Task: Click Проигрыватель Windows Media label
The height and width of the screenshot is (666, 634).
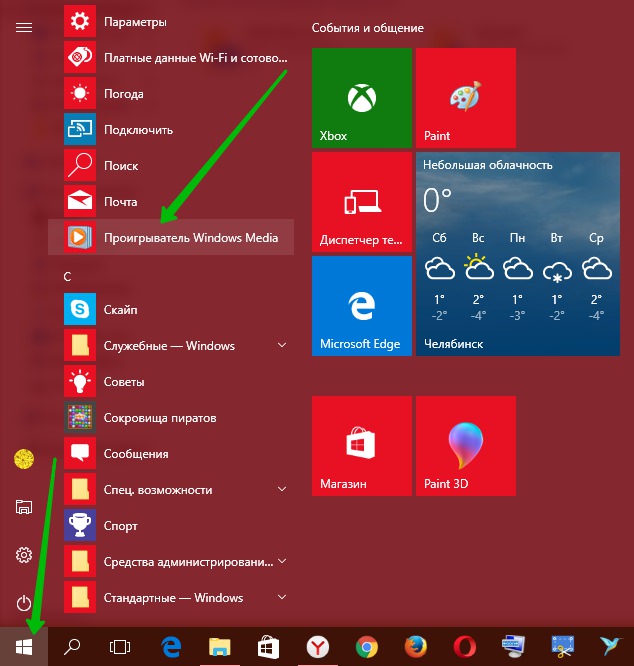Action: pyautogui.click(x=191, y=238)
